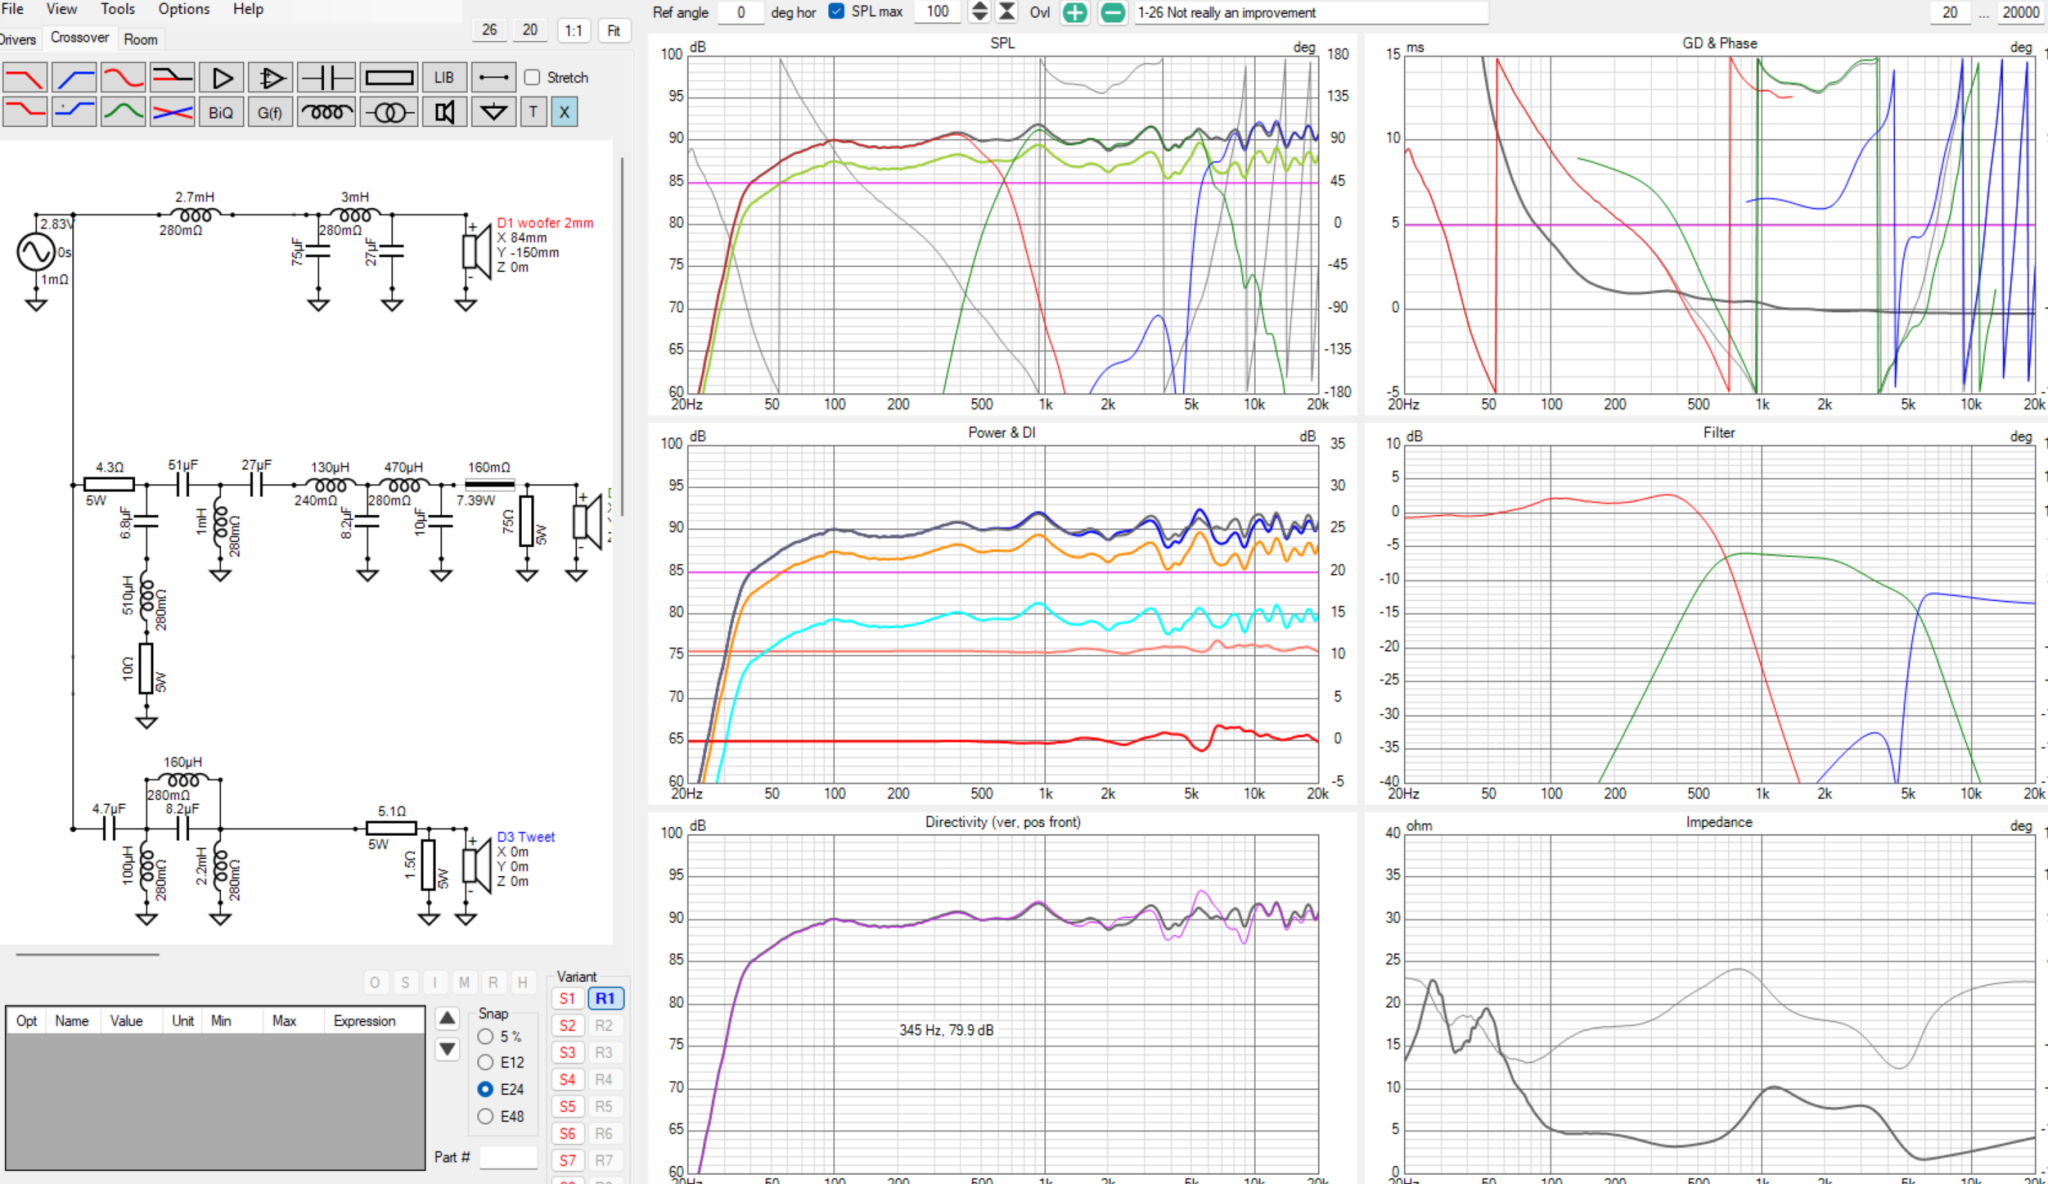The height and width of the screenshot is (1184, 2048).
Task: Click the 1:1 zoom button
Action: (573, 30)
